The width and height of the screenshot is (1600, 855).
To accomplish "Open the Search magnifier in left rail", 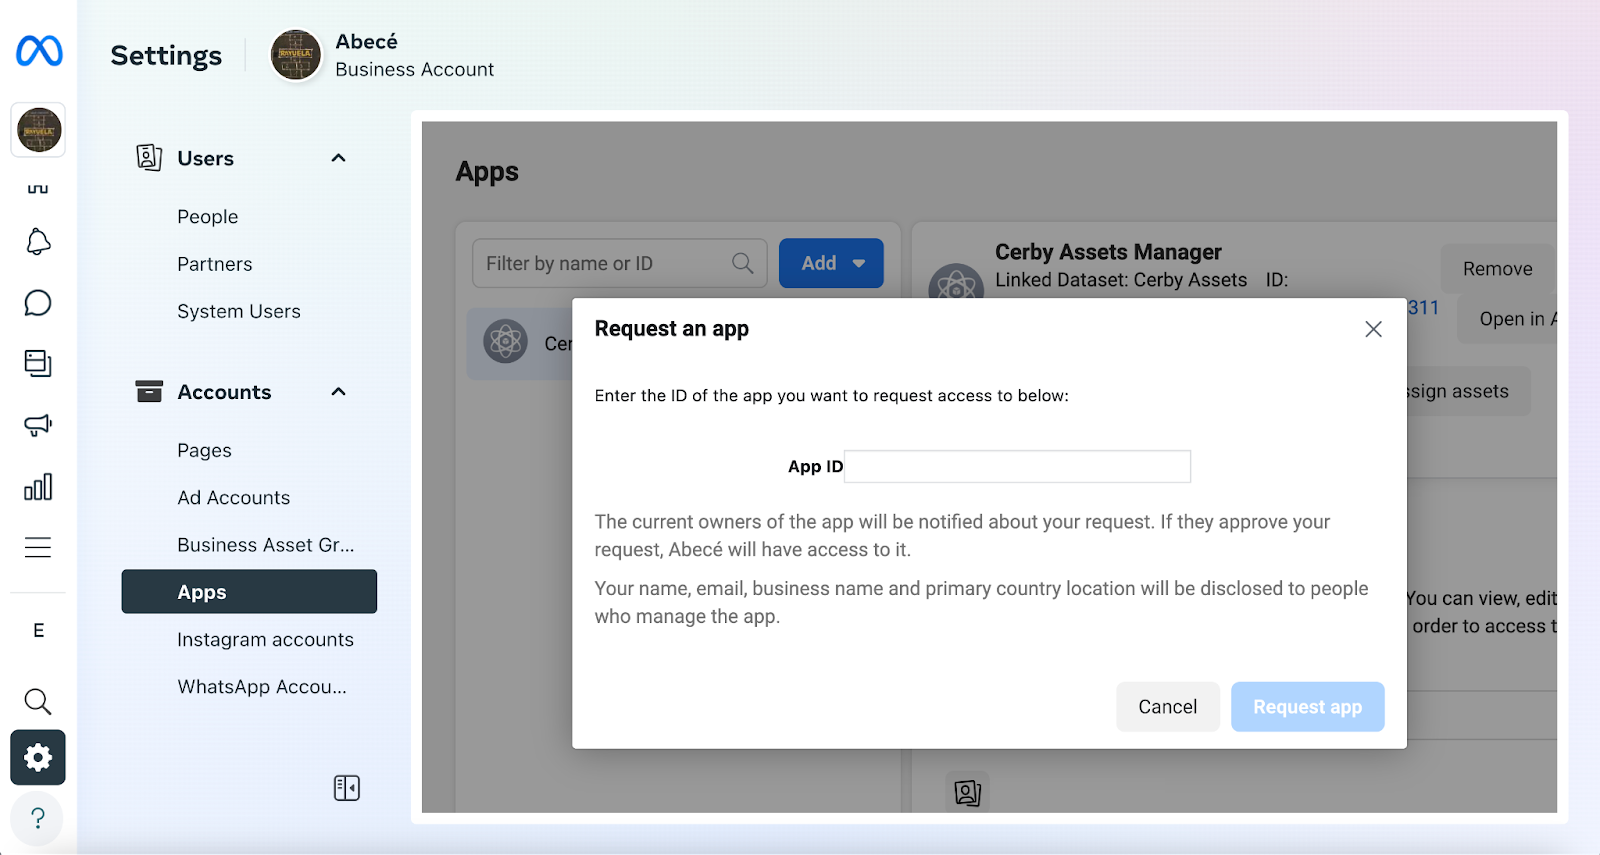I will point(38,701).
